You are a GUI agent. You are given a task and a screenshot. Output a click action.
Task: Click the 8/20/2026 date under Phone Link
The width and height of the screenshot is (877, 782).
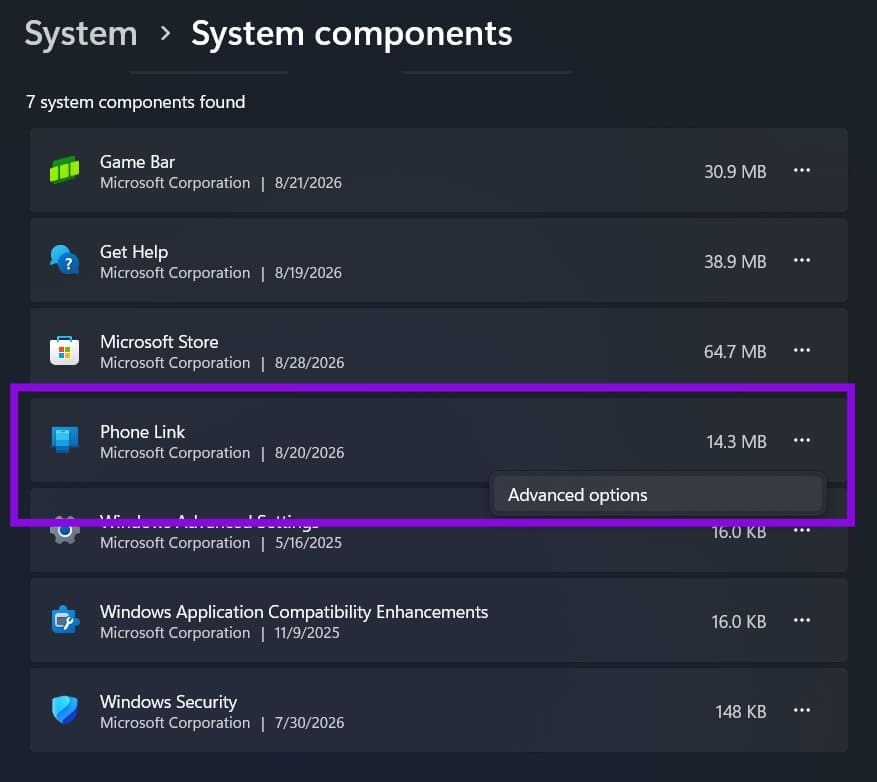[x=309, y=453]
